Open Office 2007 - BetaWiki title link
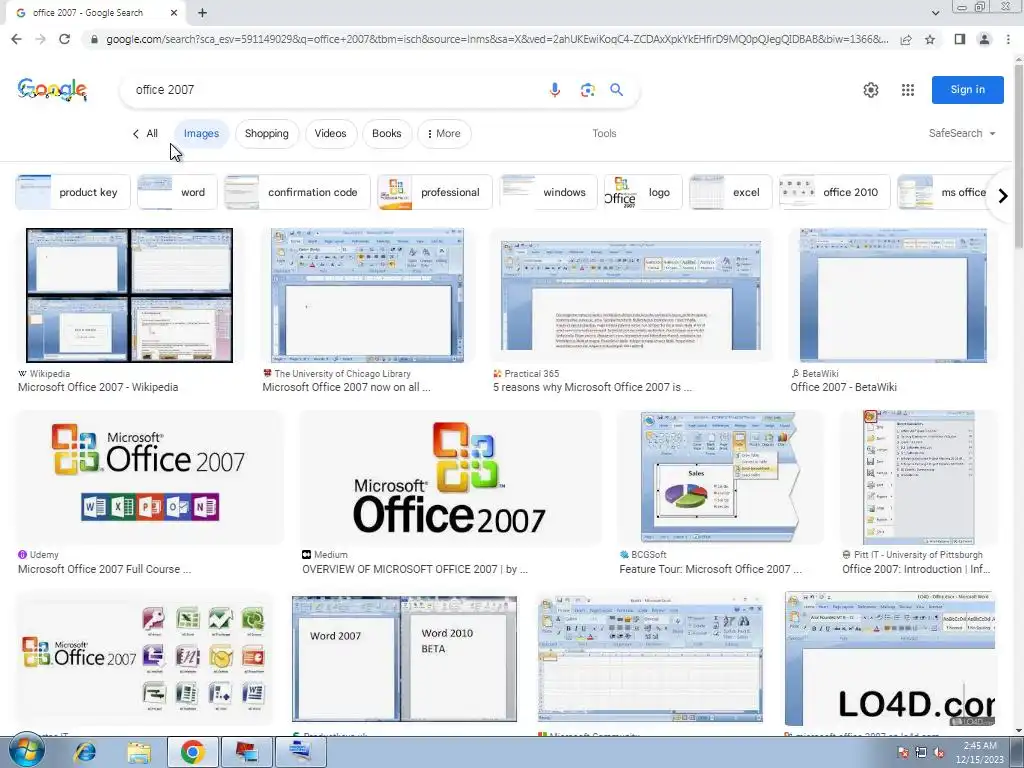The width and height of the screenshot is (1024, 768). tap(843, 387)
